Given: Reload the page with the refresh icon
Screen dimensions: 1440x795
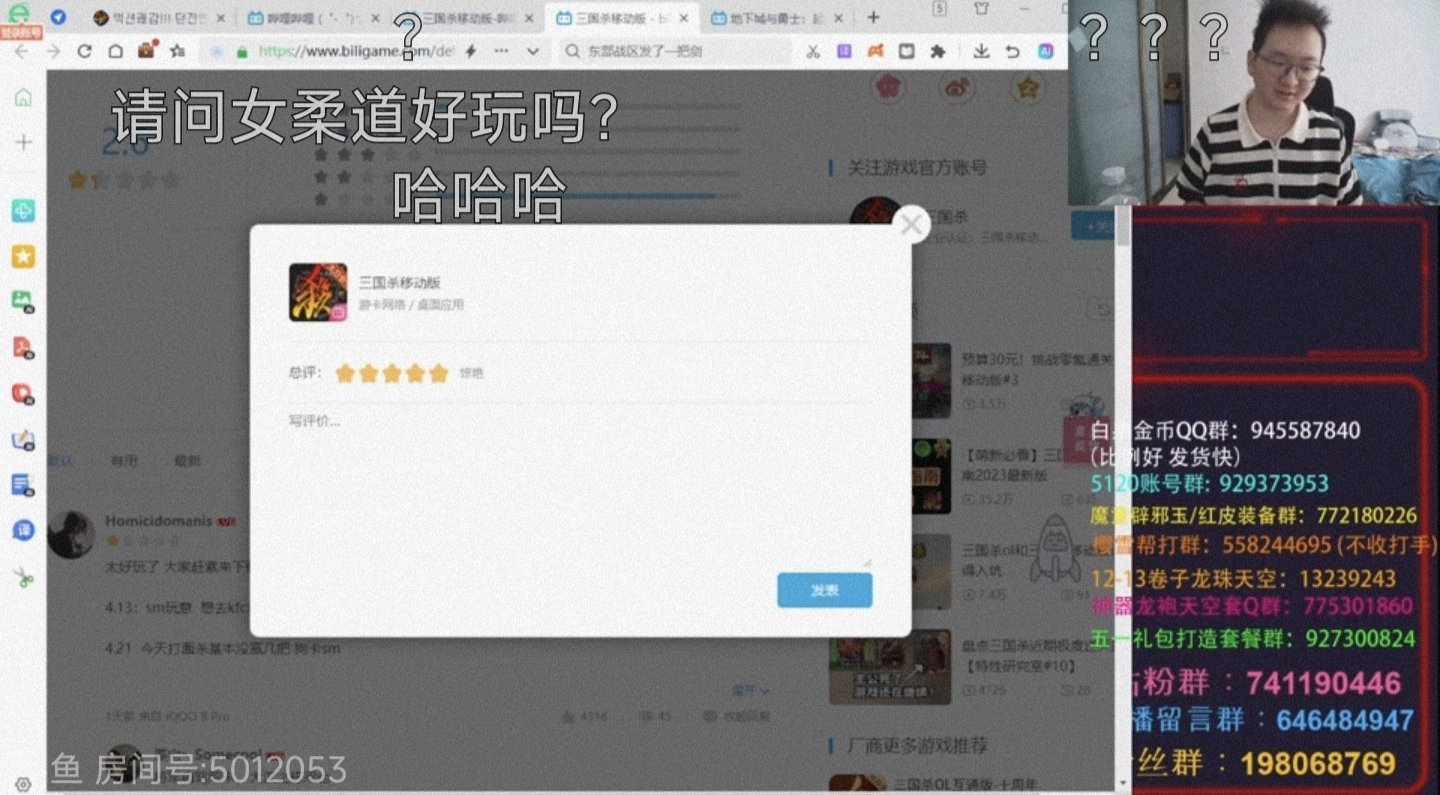Looking at the screenshot, I should tap(85, 51).
